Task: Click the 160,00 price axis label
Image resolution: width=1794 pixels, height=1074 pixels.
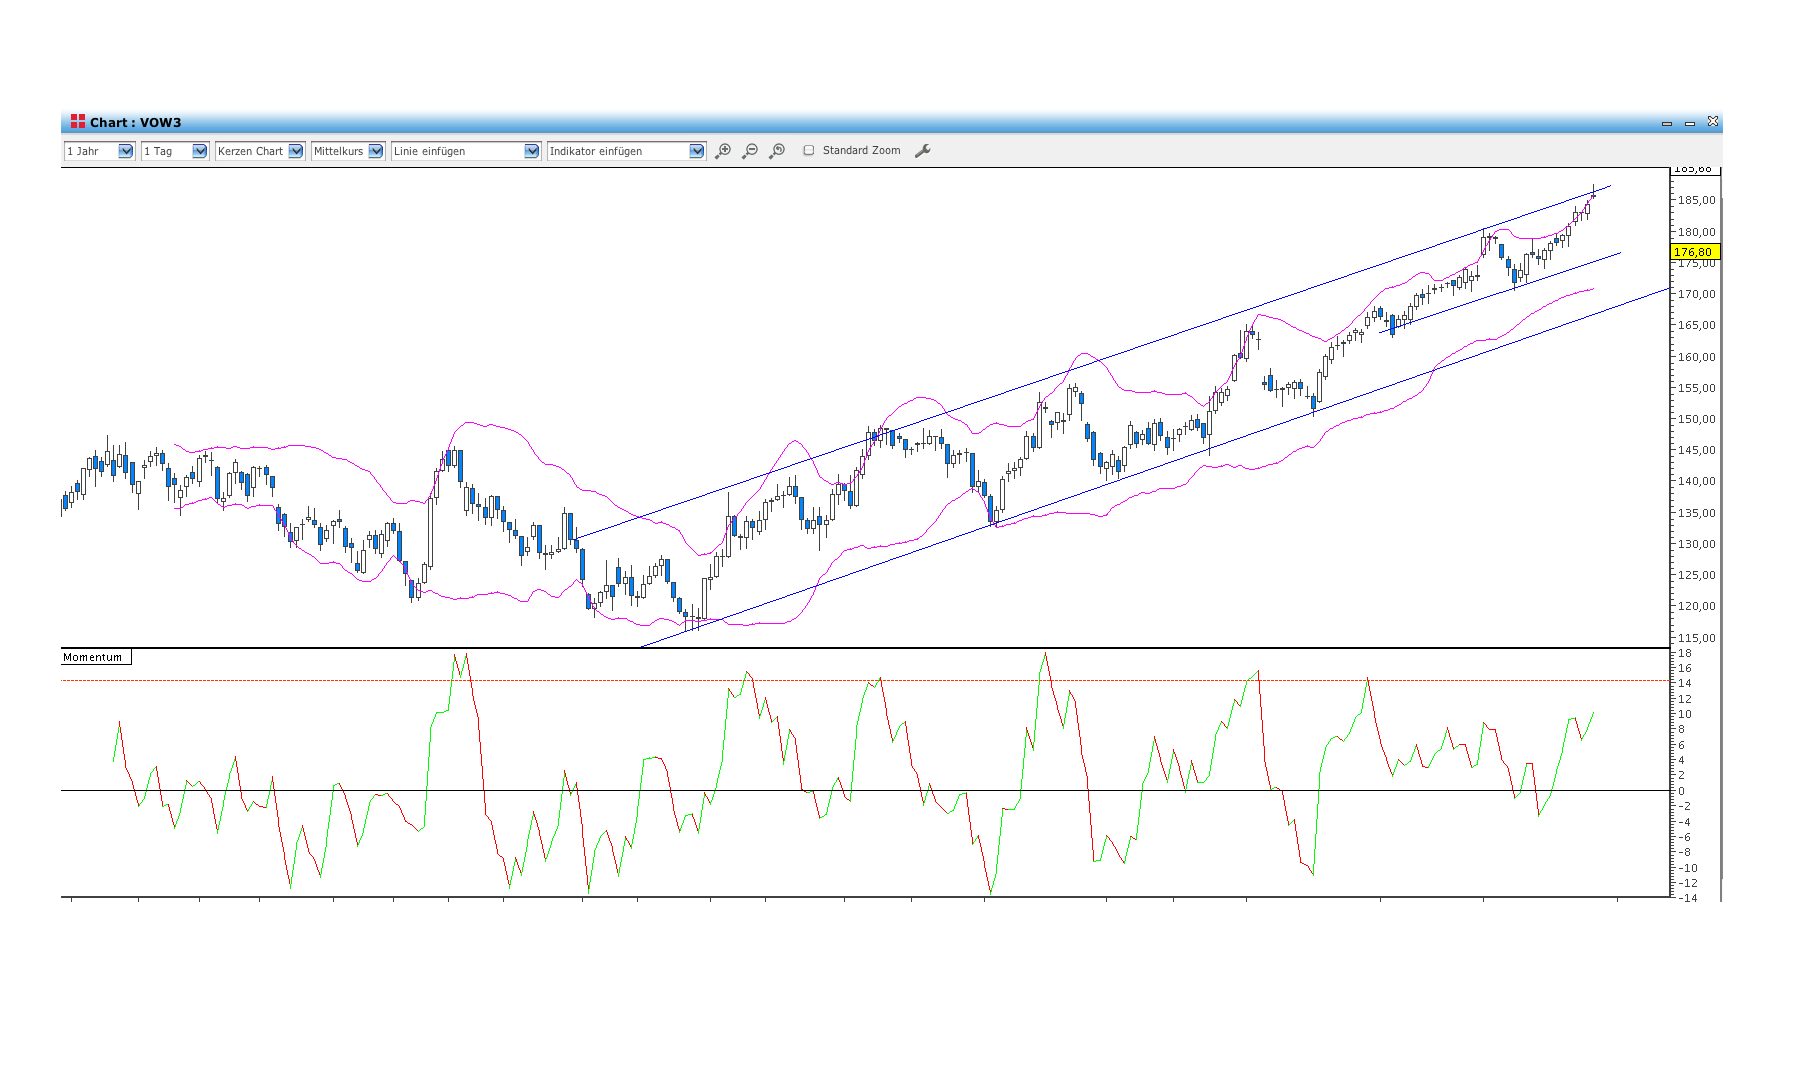Action: [1696, 357]
